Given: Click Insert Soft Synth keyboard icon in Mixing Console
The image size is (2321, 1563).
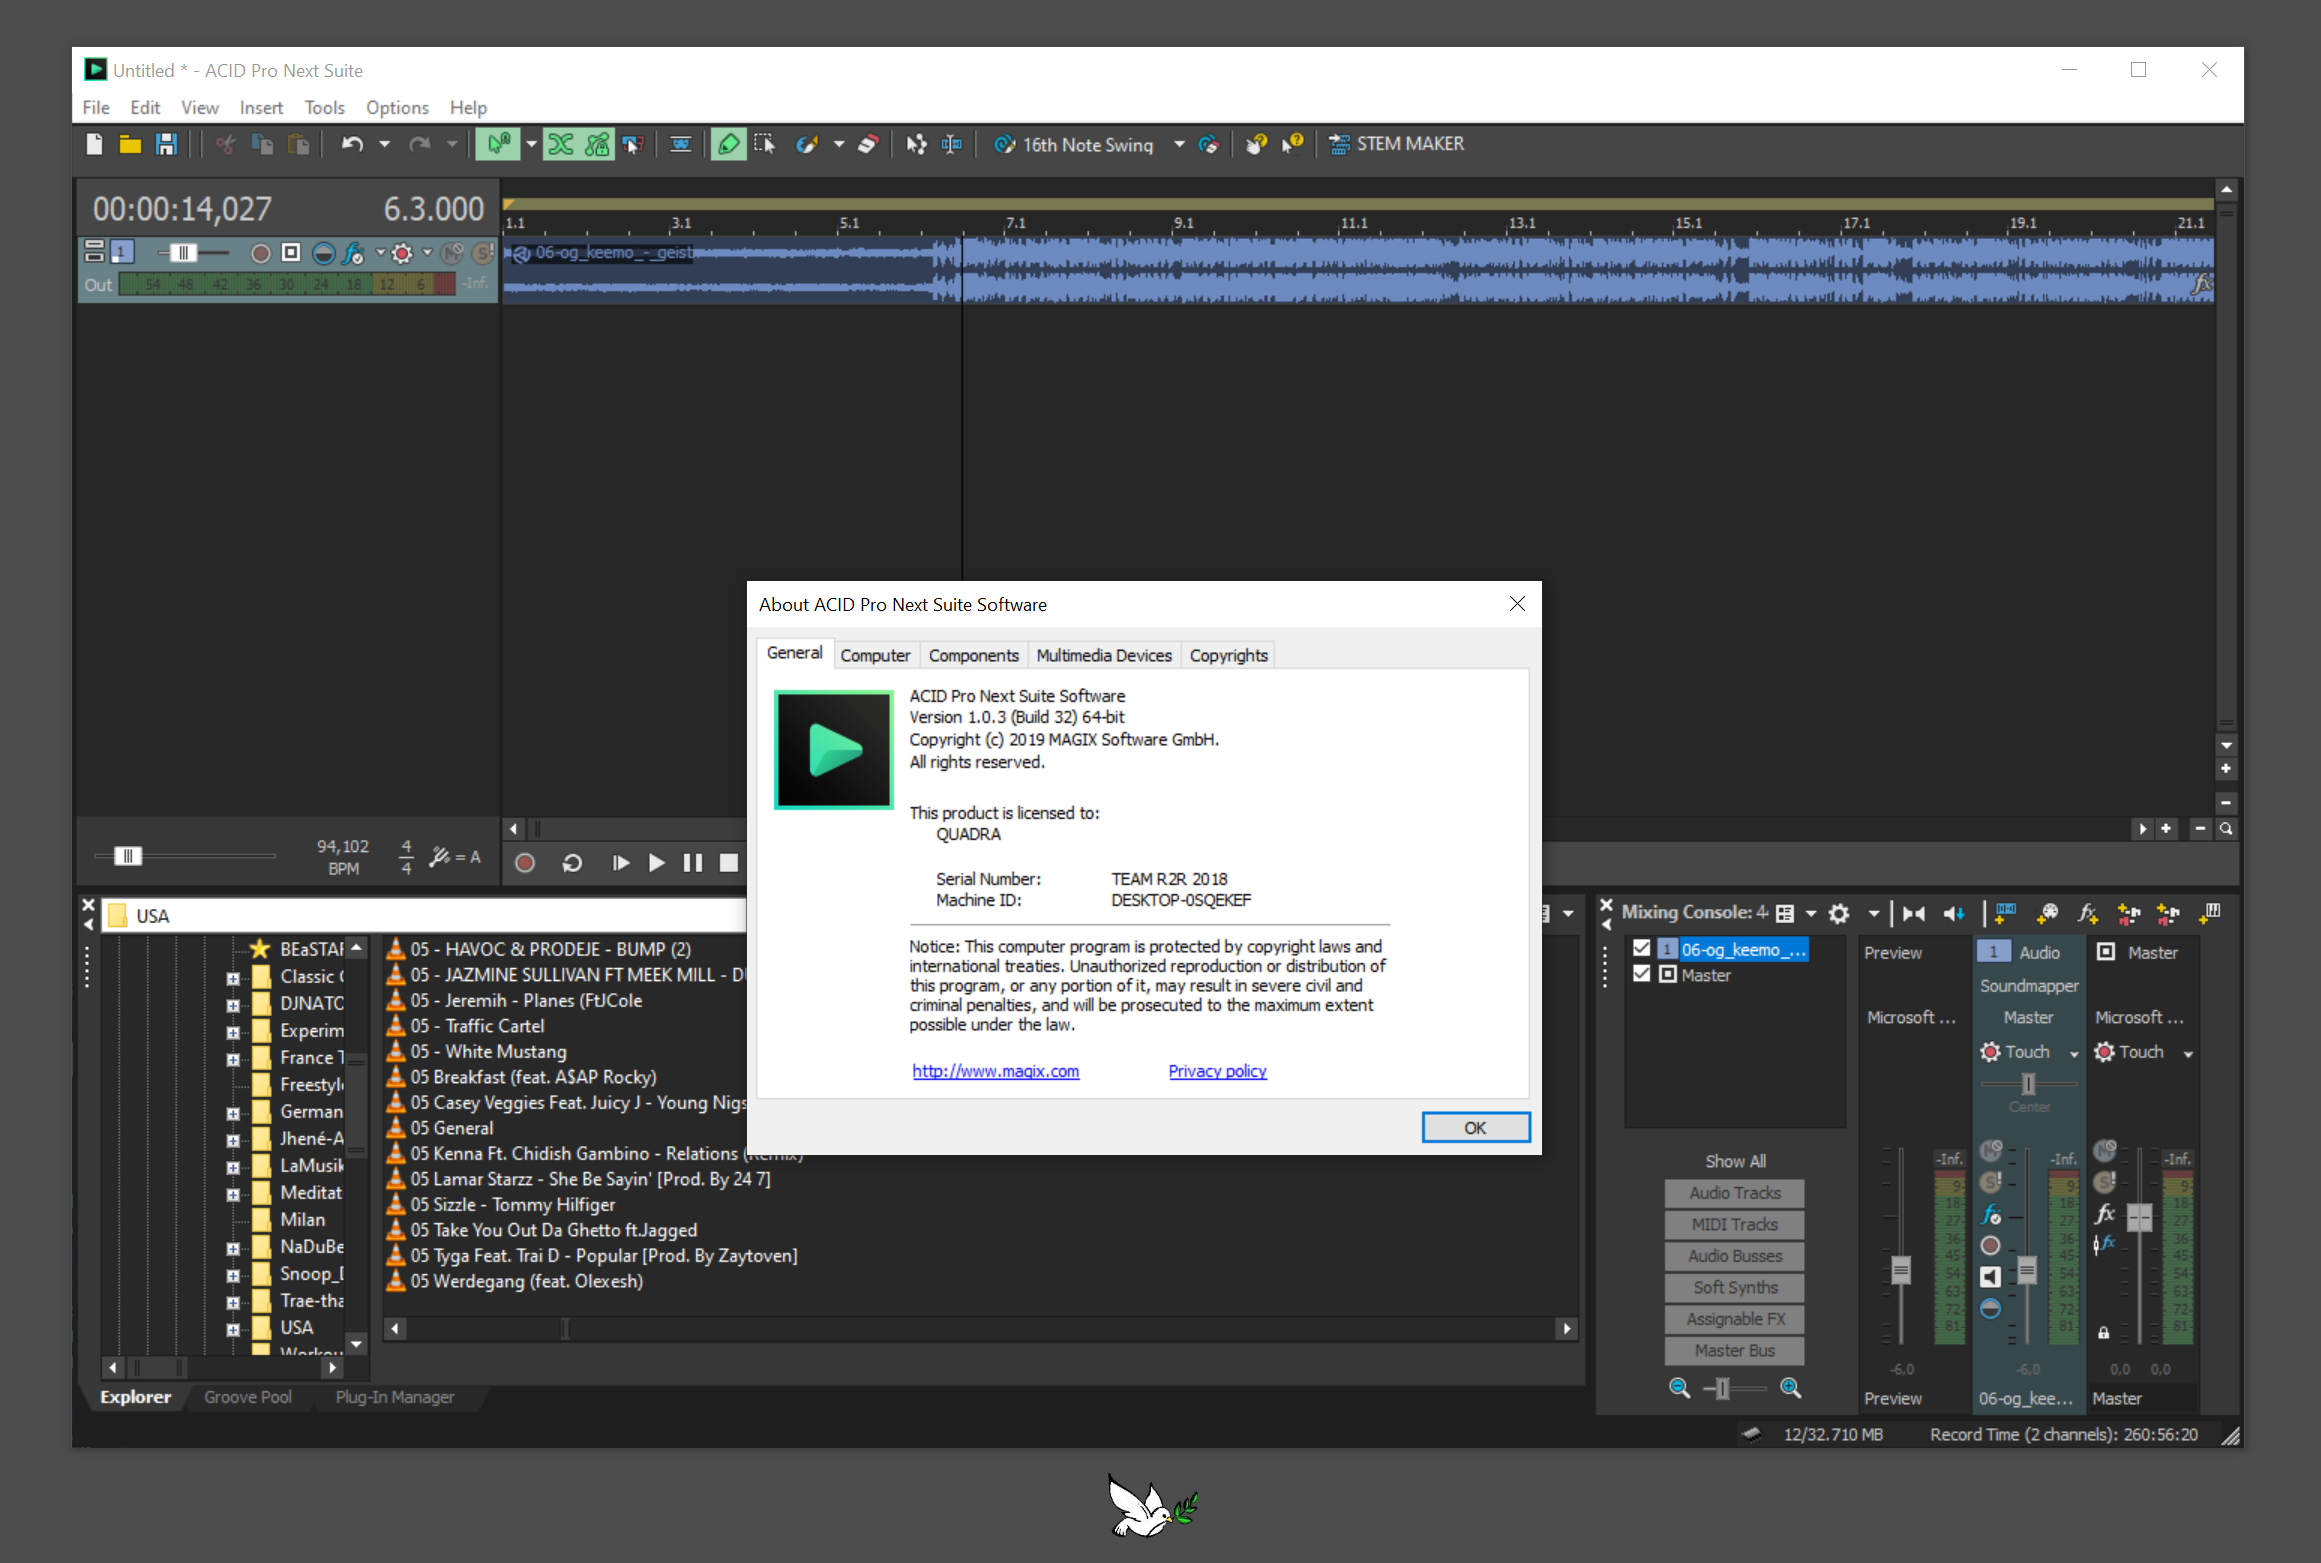Looking at the screenshot, I should point(2210,913).
